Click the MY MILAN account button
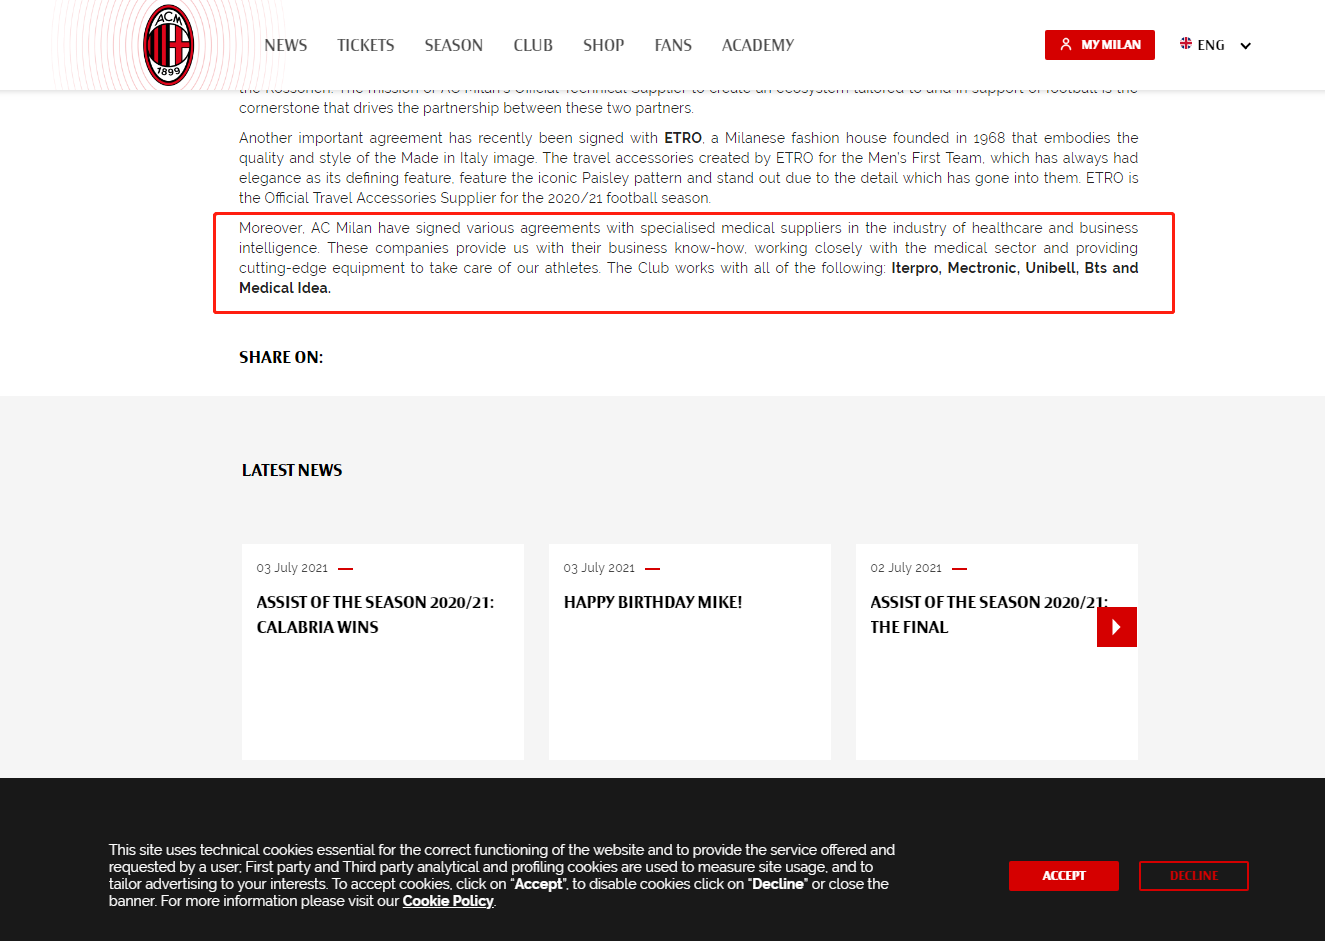Screen dimensions: 1325x941 [x=1100, y=45]
